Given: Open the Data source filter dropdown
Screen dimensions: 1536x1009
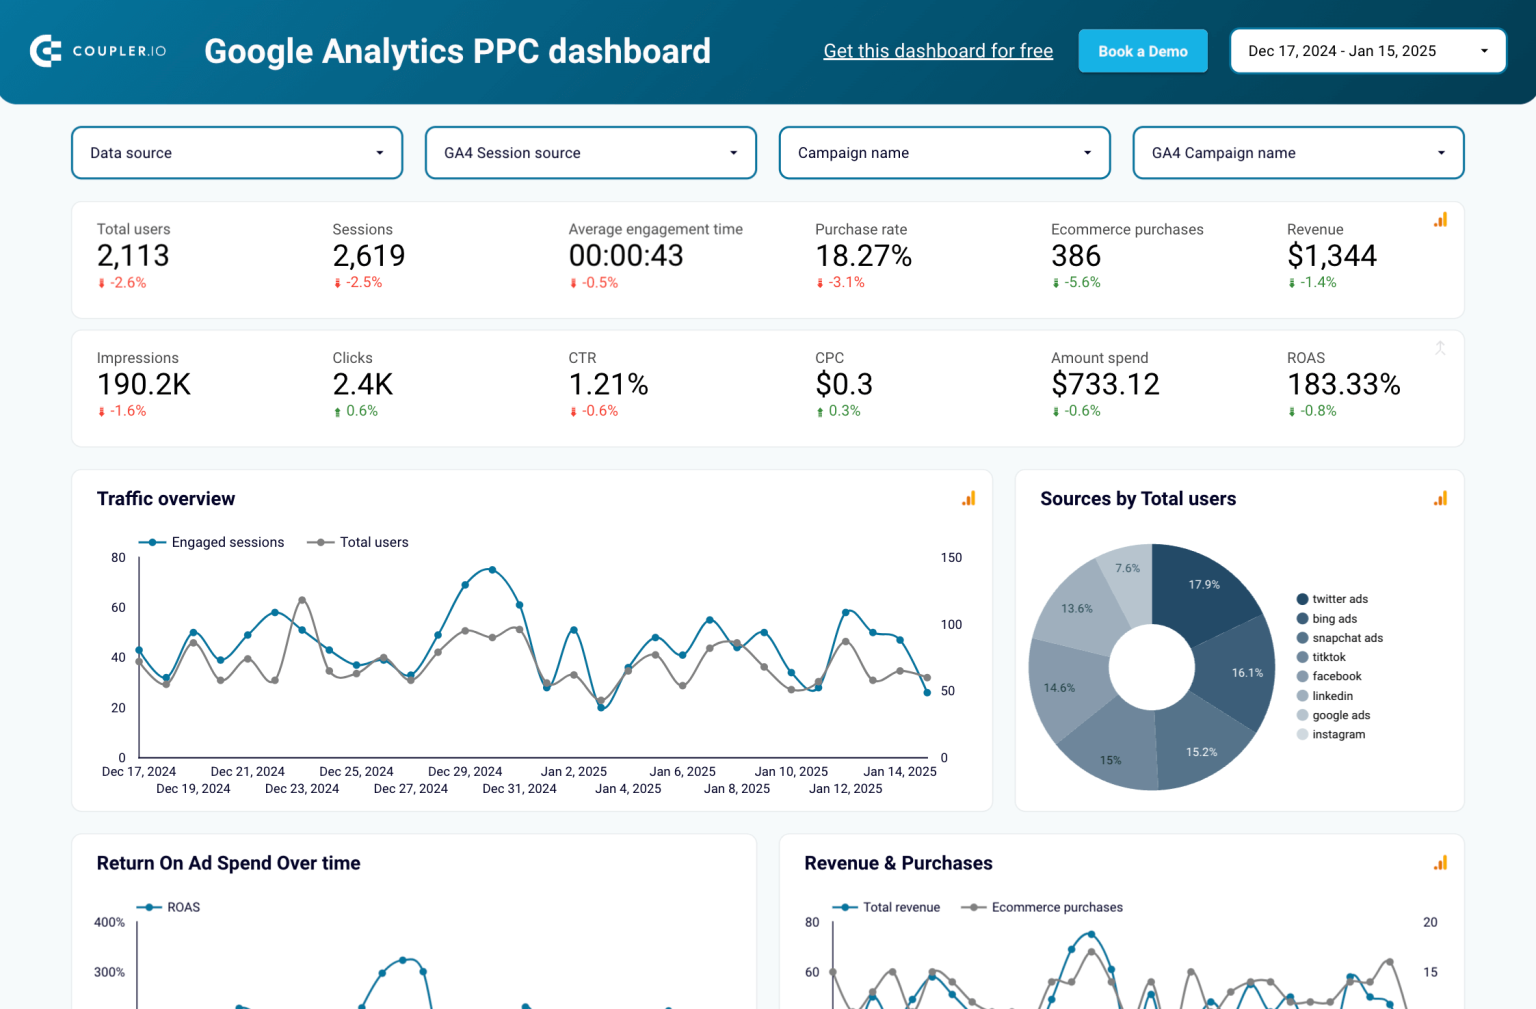Looking at the screenshot, I should click(x=236, y=152).
